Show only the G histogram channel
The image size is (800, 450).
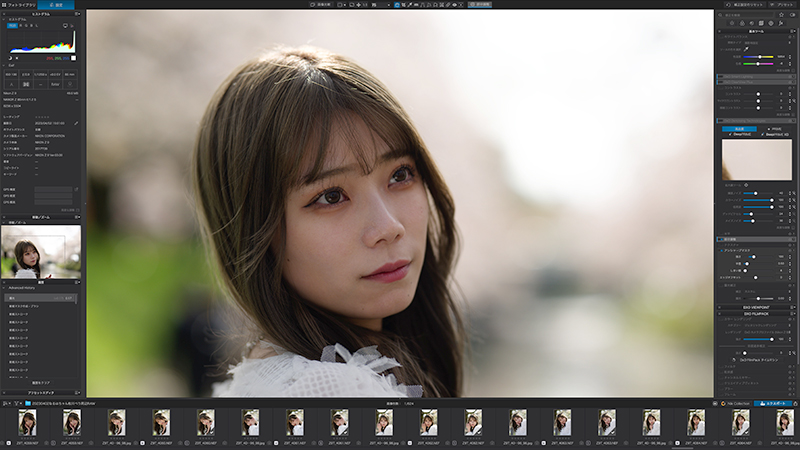[26, 26]
